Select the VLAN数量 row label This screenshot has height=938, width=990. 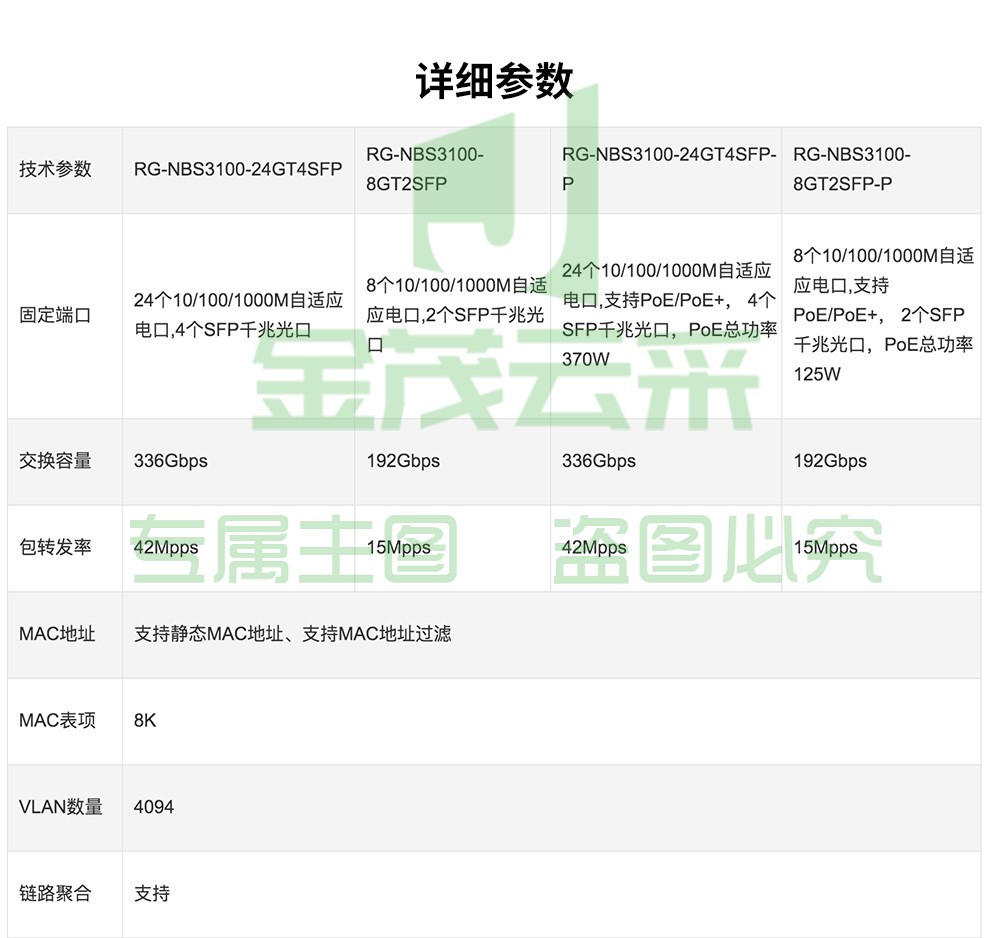click(x=61, y=807)
